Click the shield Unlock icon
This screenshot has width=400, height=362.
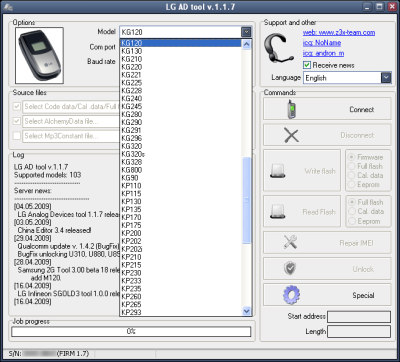pyautogui.click(x=290, y=268)
